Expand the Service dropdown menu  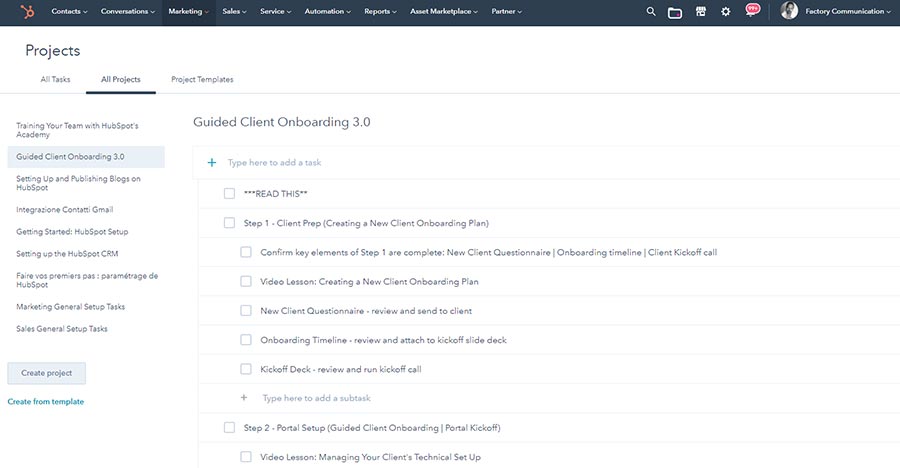(x=276, y=11)
